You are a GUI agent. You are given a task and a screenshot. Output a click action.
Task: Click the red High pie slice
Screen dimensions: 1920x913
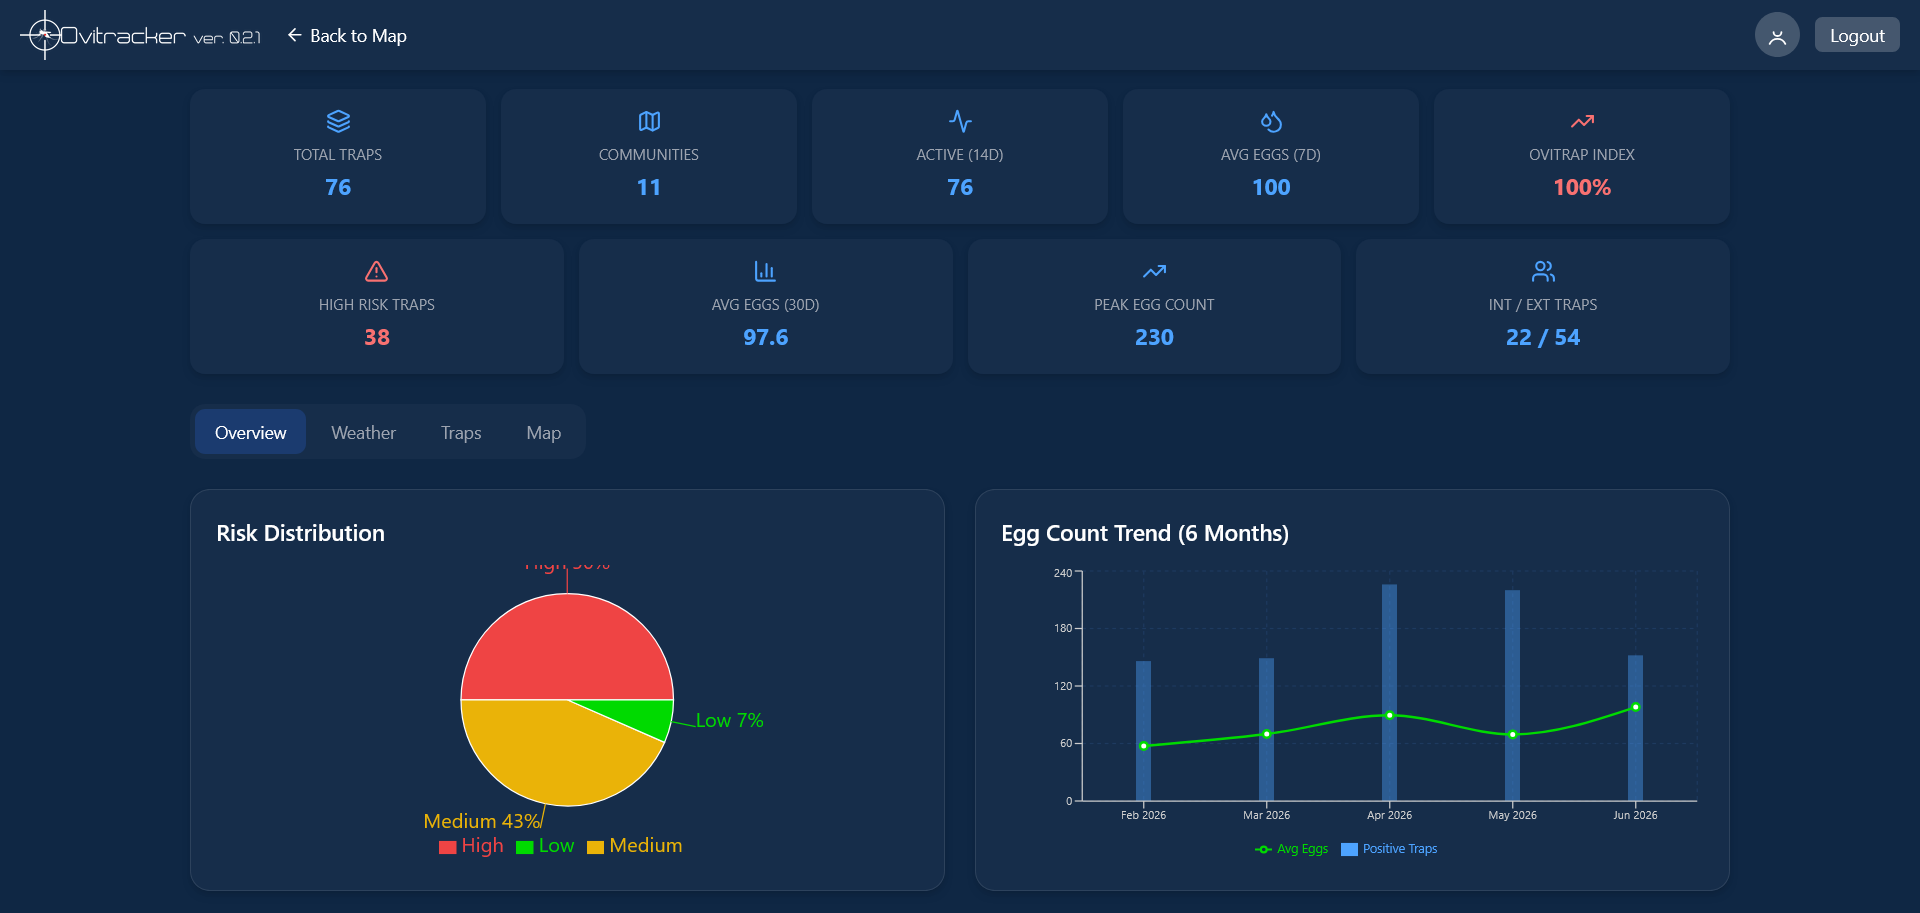pyautogui.click(x=567, y=645)
